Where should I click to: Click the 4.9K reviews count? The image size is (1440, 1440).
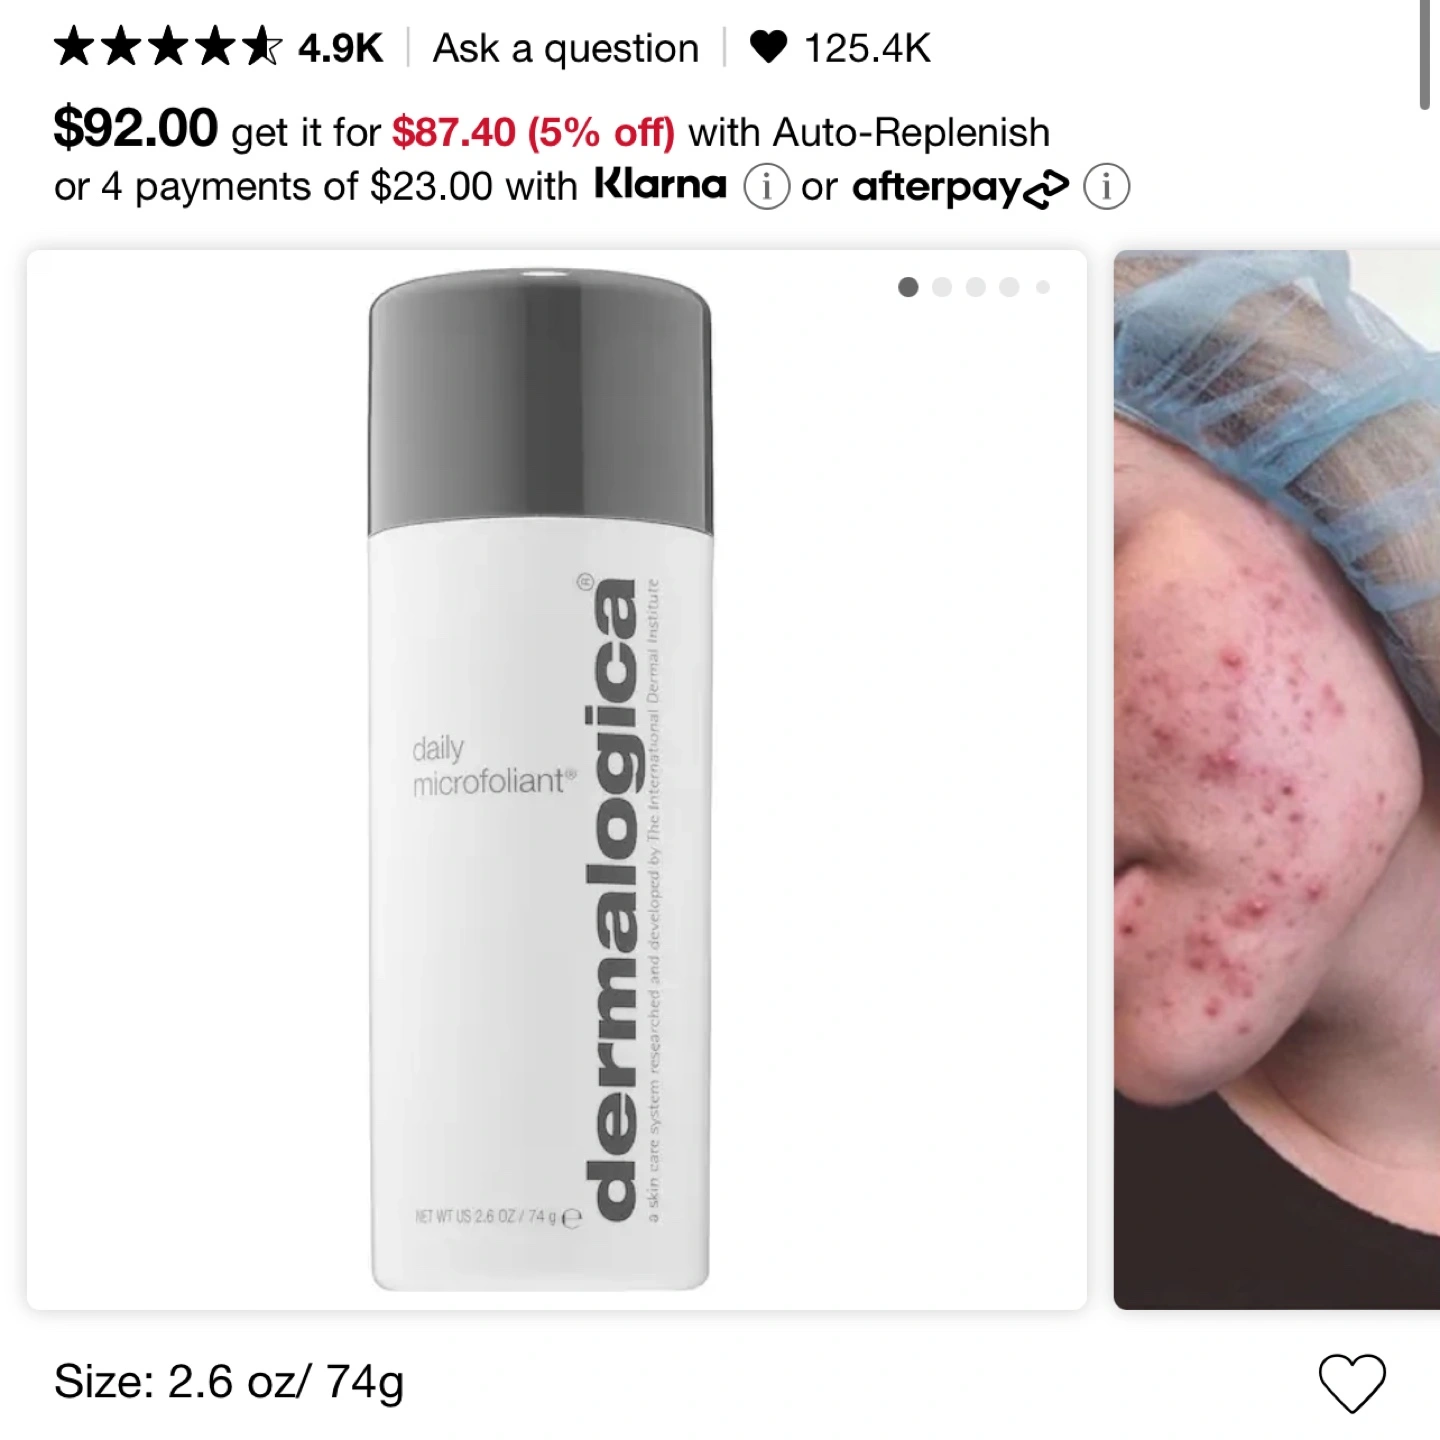(x=340, y=48)
